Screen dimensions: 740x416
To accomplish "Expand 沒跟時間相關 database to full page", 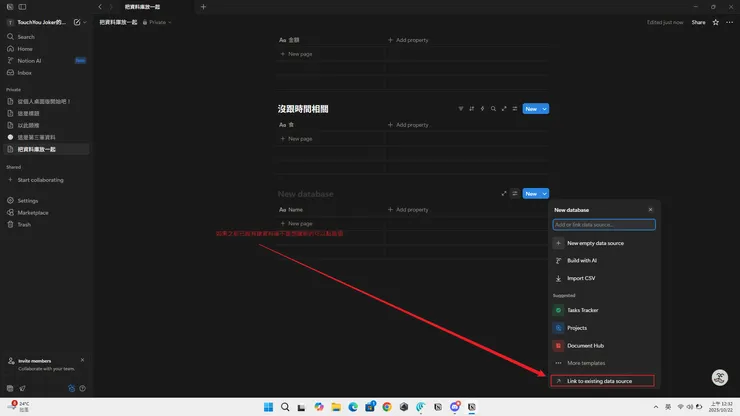I will [x=504, y=109].
